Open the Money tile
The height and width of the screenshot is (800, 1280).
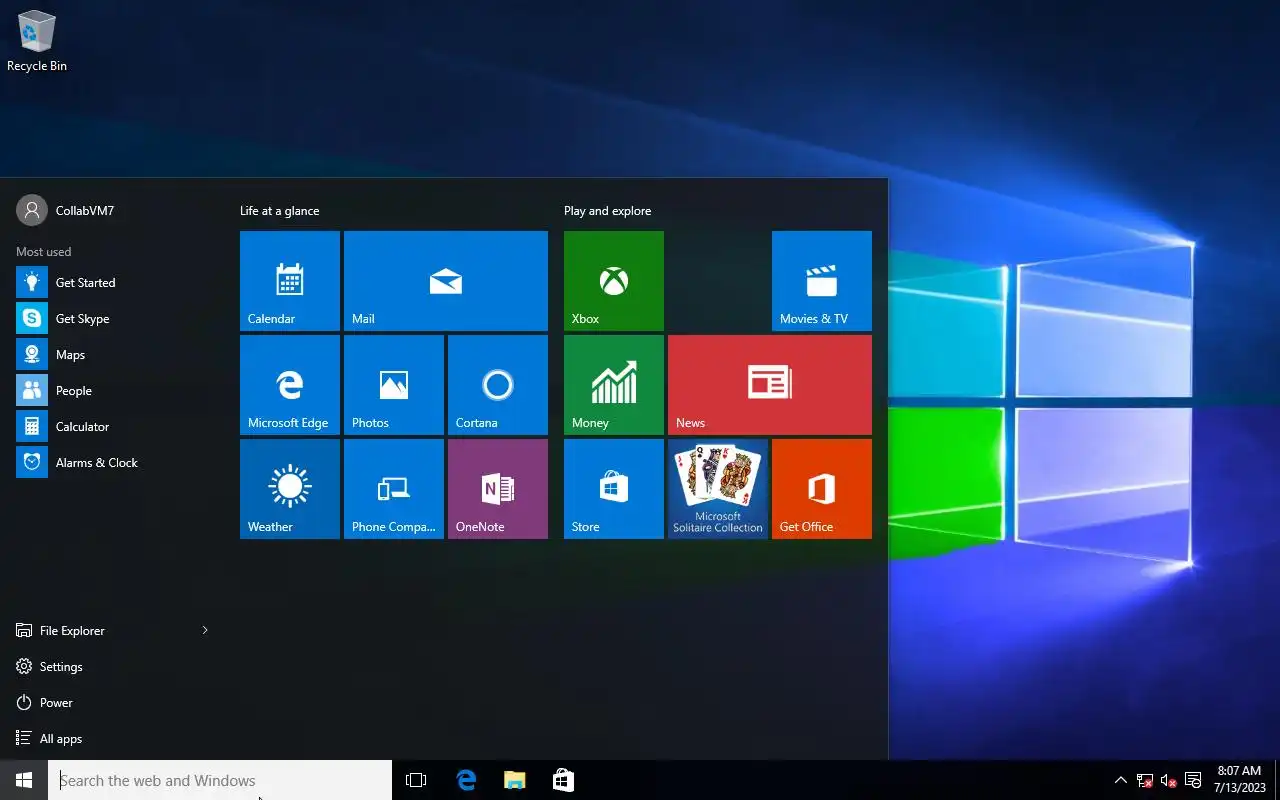614,385
